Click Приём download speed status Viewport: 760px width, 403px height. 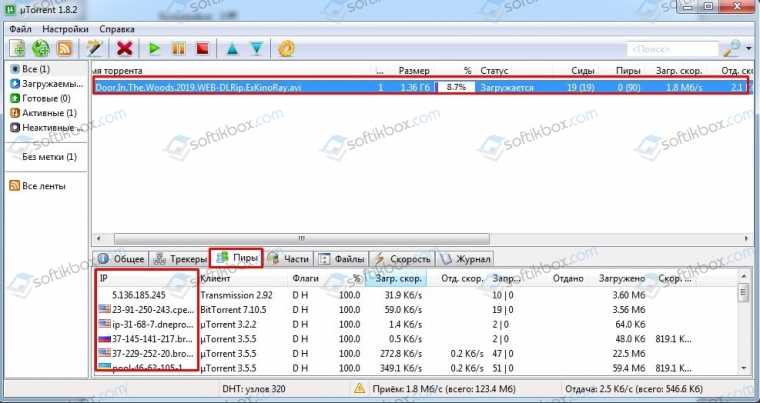(x=444, y=389)
